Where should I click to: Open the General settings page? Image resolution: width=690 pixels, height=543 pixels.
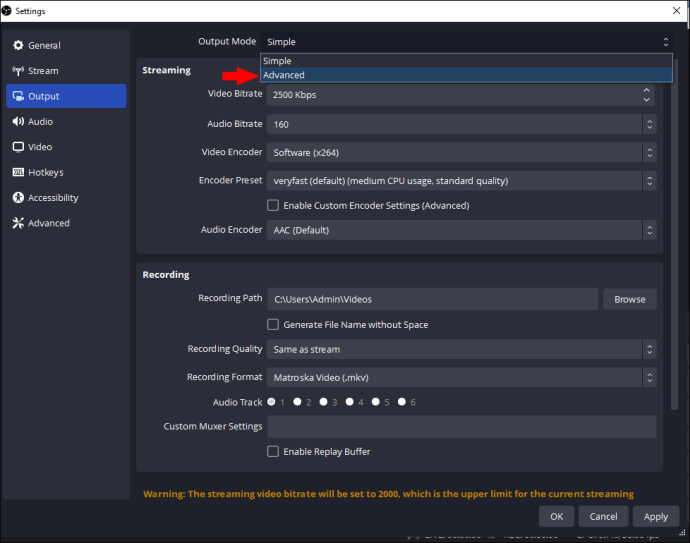[x=66, y=45]
